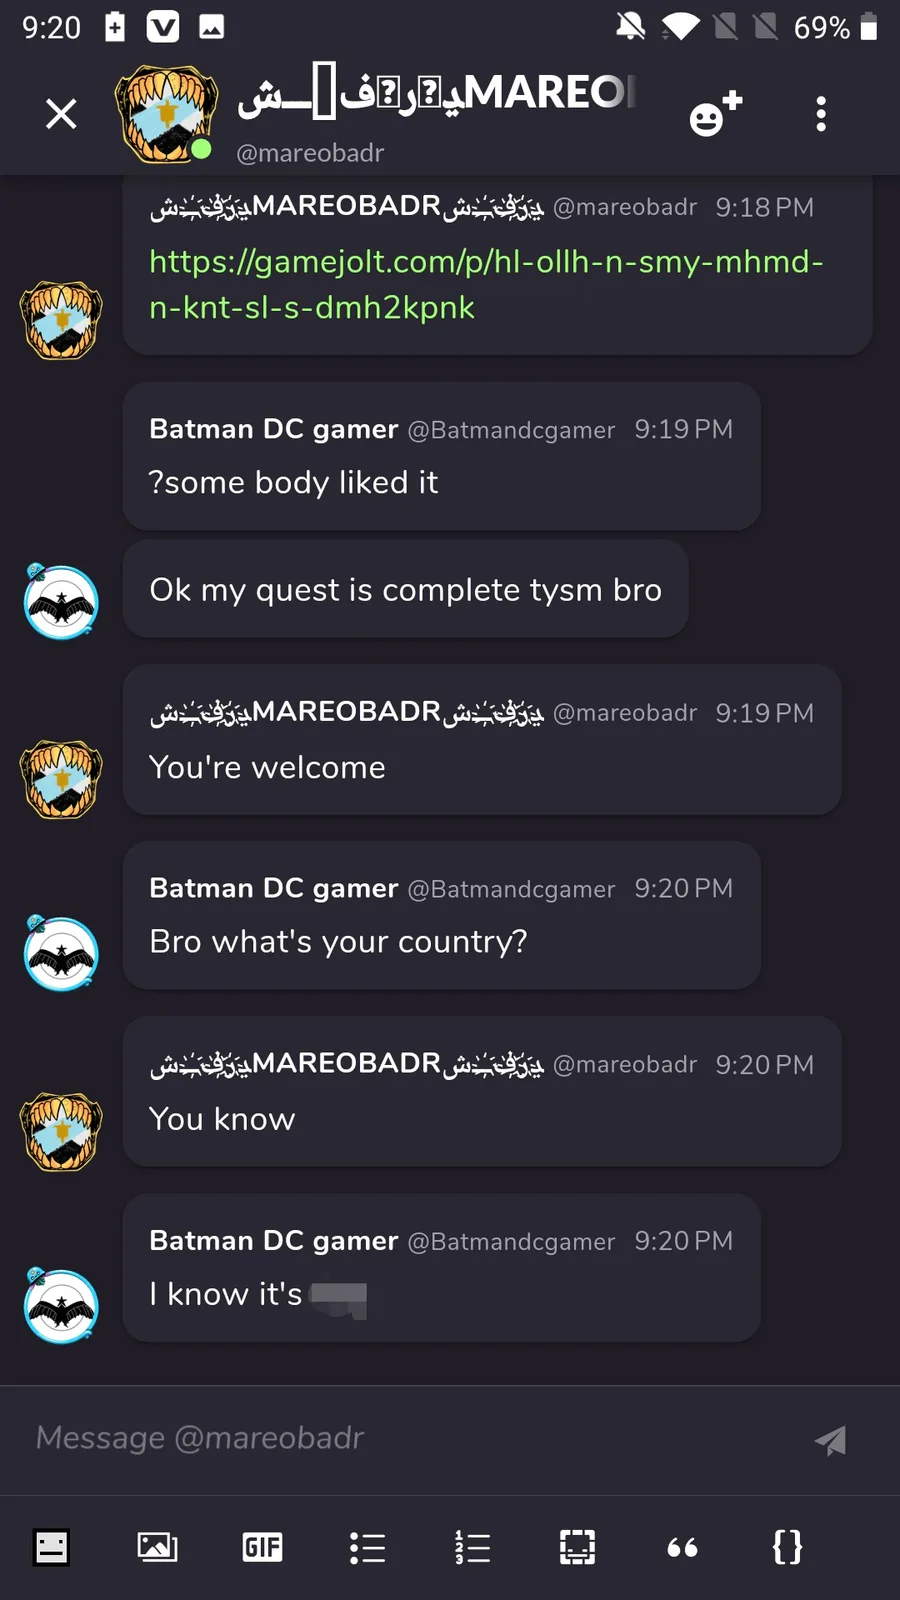Insert a spoiler block
The image size is (900, 1600).
(x=577, y=1547)
